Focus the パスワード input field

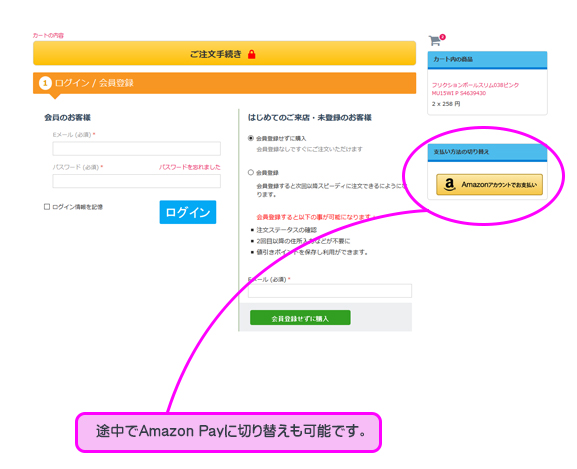137,181
